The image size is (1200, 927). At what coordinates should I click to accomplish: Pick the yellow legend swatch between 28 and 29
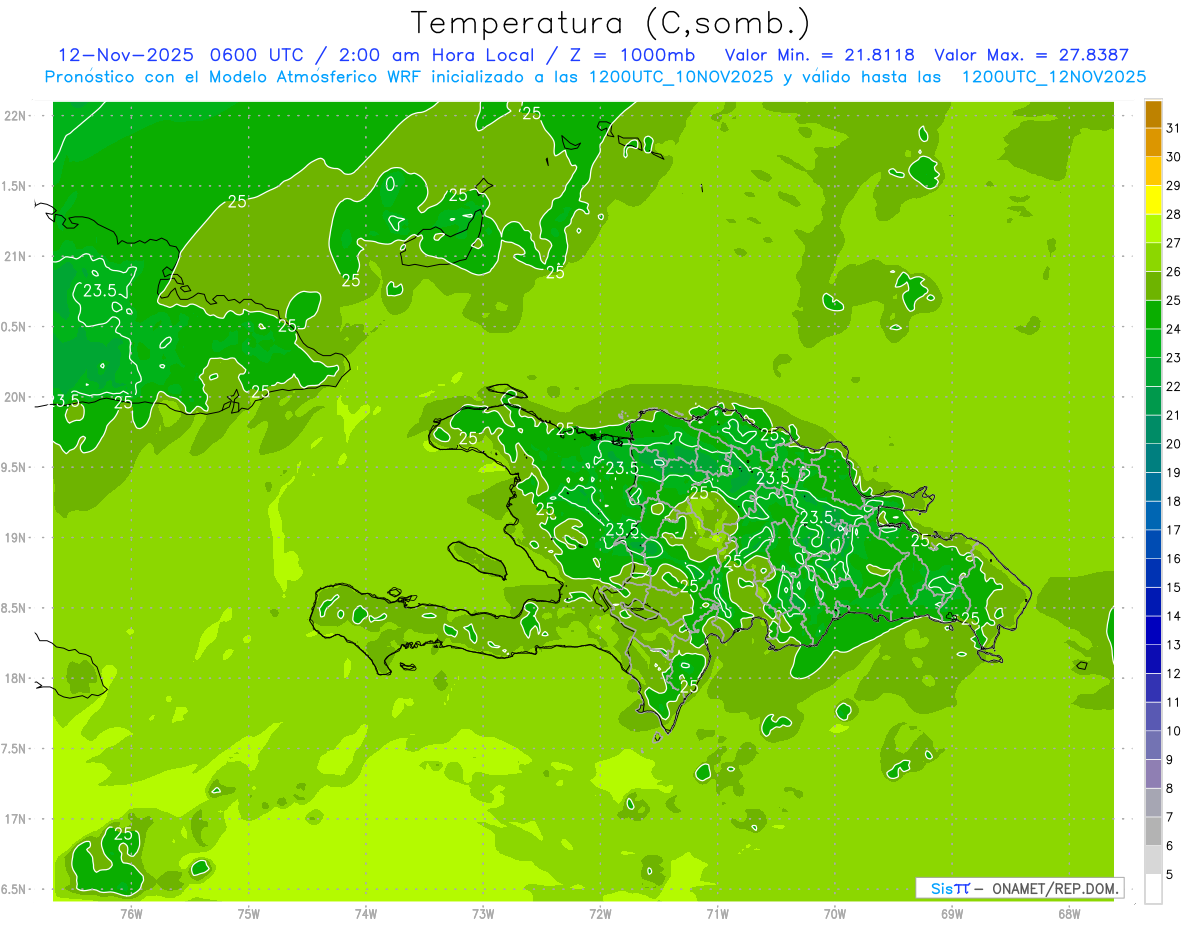1153,200
